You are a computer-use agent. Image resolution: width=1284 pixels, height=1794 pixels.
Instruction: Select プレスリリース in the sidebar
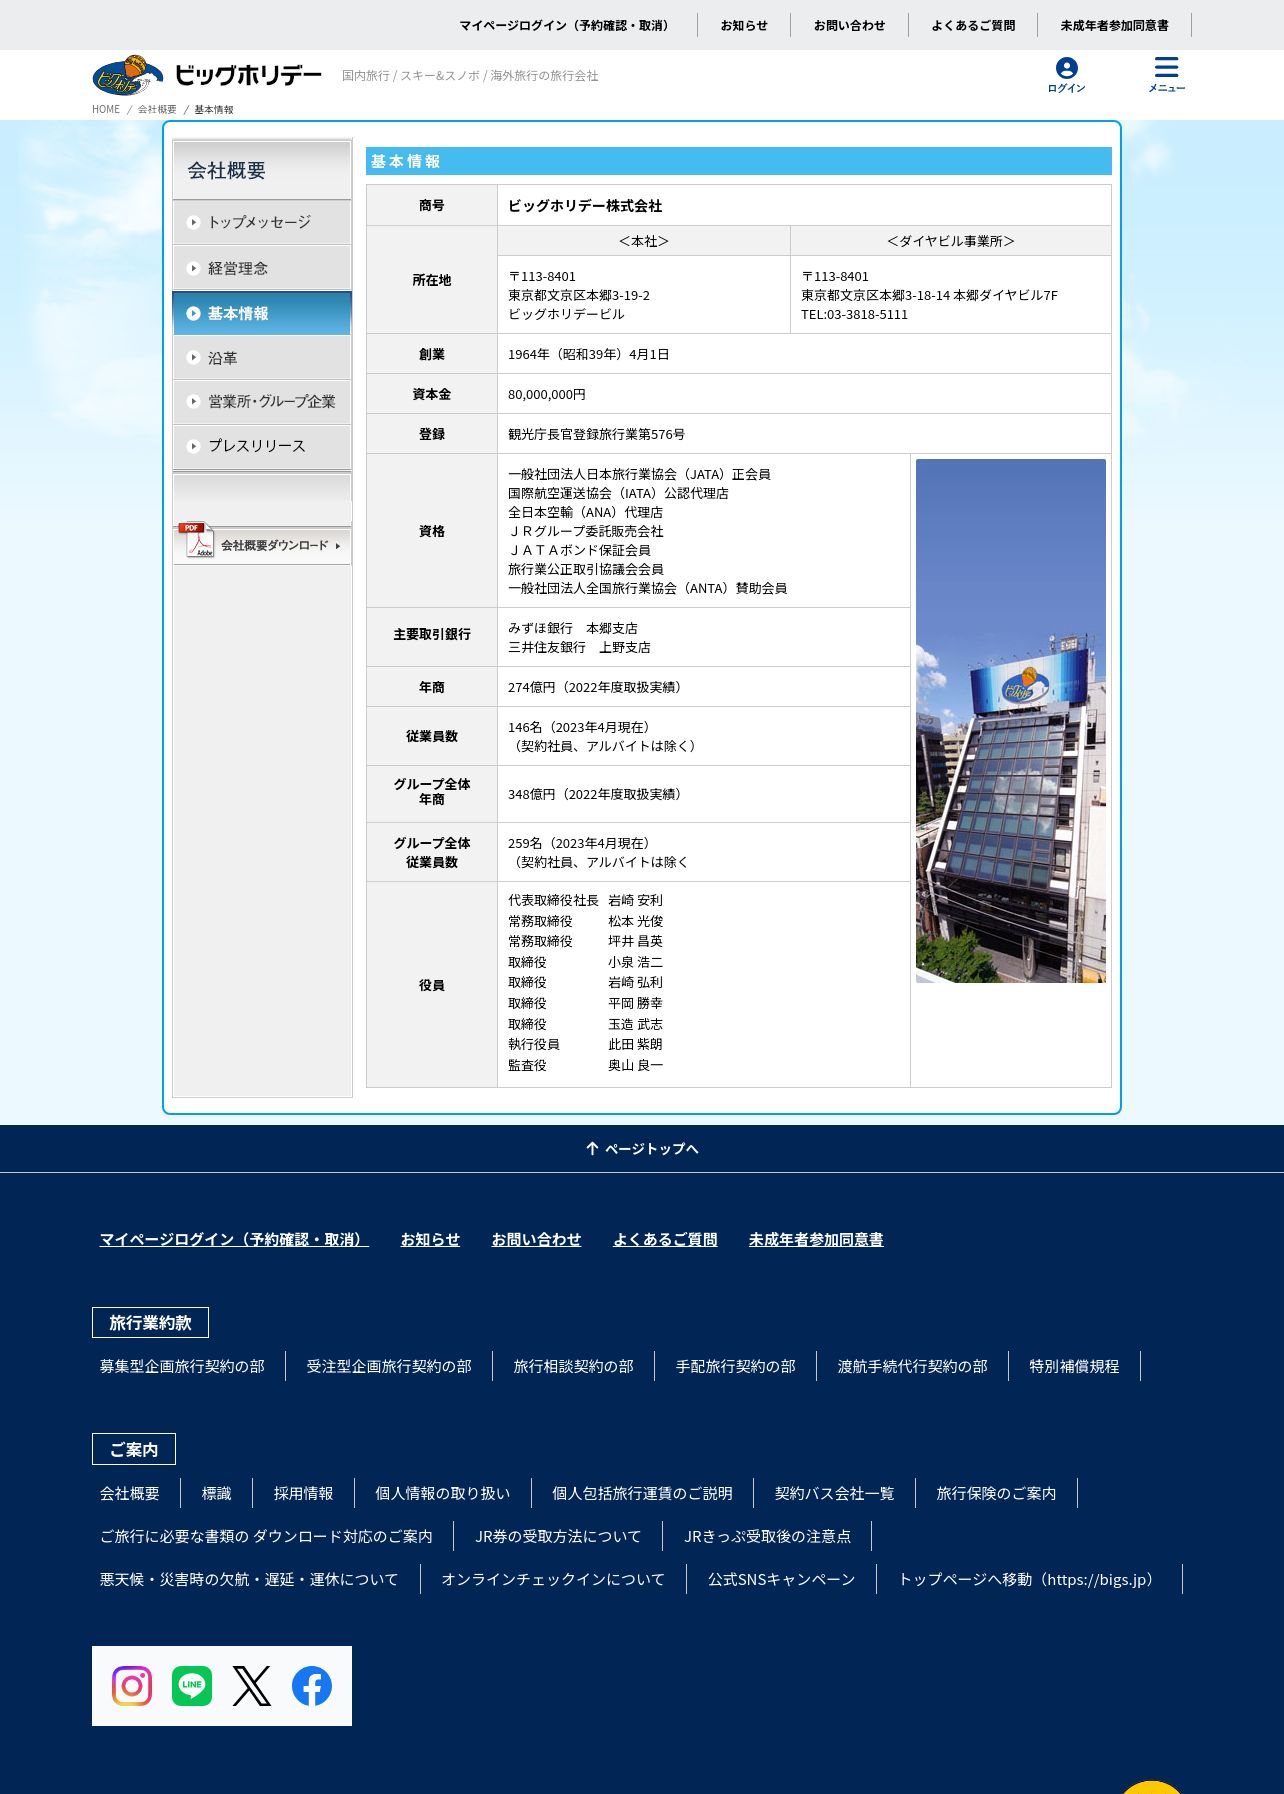262,446
